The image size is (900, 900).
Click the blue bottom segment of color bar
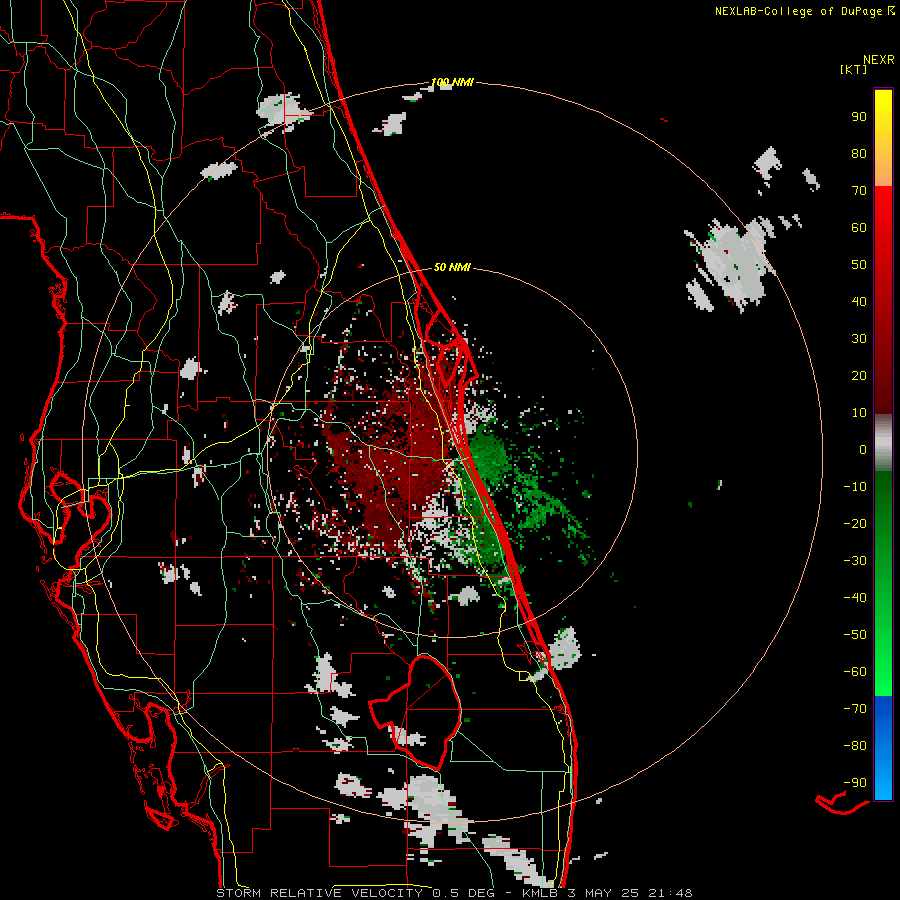coord(883,748)
